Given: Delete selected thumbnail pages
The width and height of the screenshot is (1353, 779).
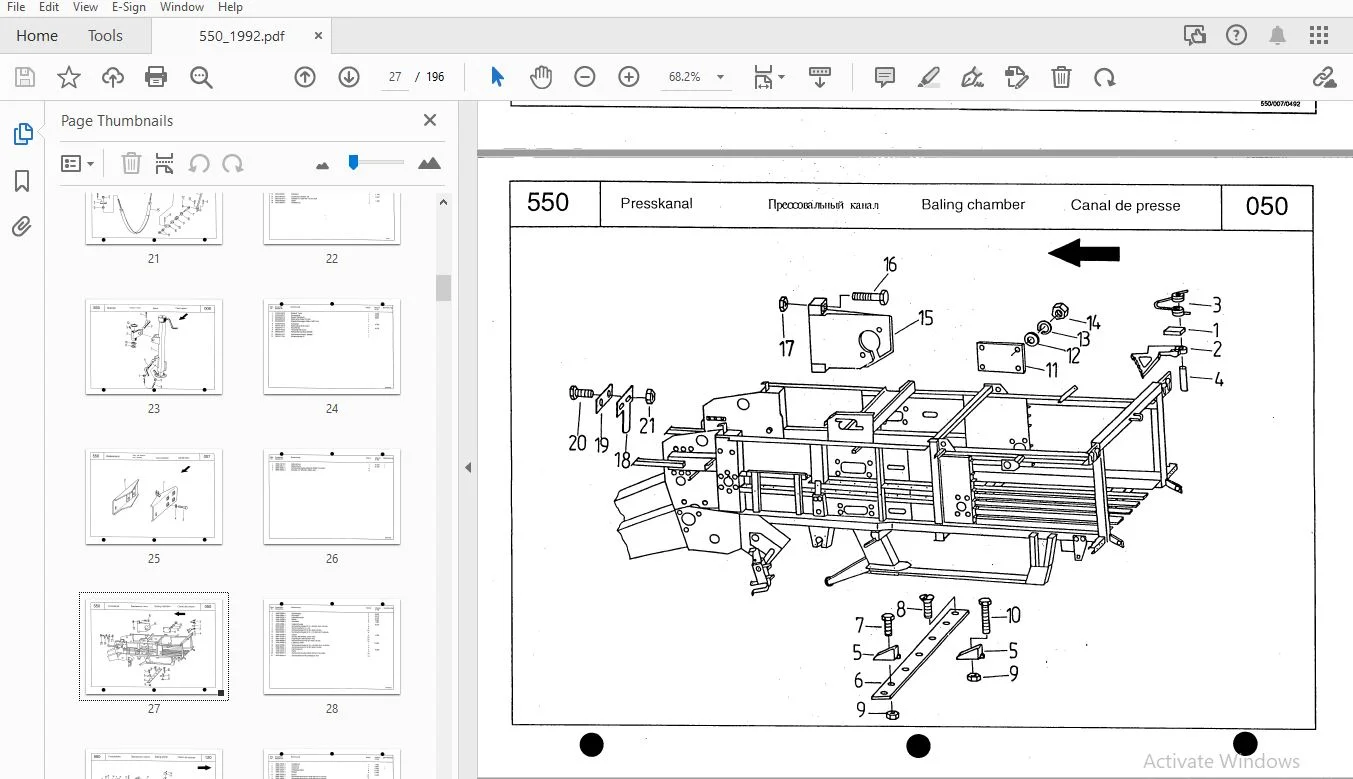Looking at the screenshot, I should tap(131, 163).
